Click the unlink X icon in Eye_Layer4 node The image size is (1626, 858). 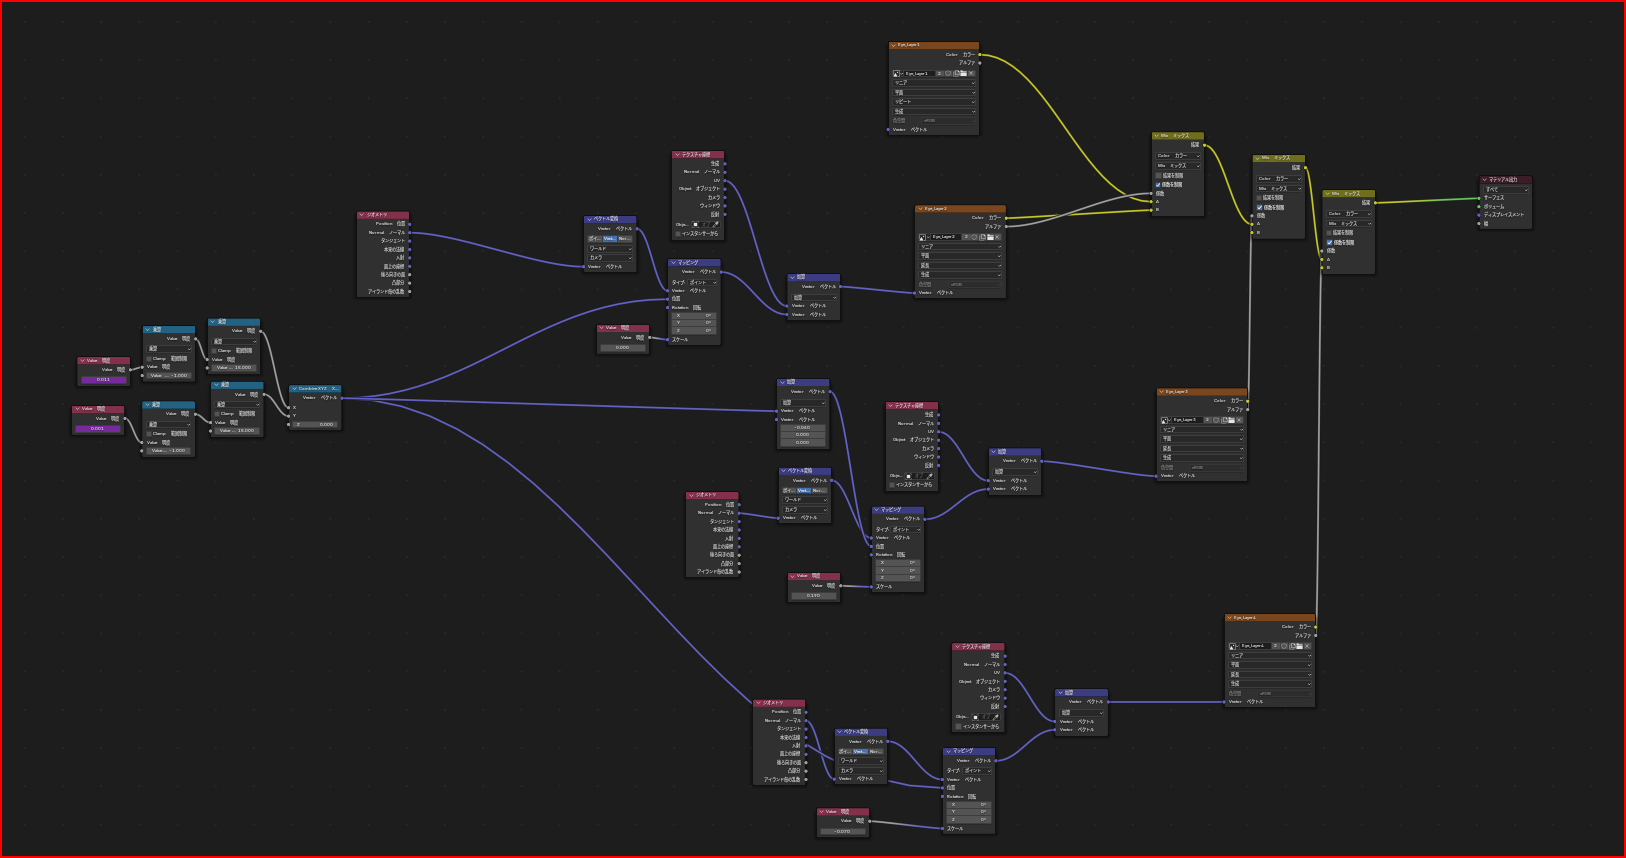(x=1307, y=646)
